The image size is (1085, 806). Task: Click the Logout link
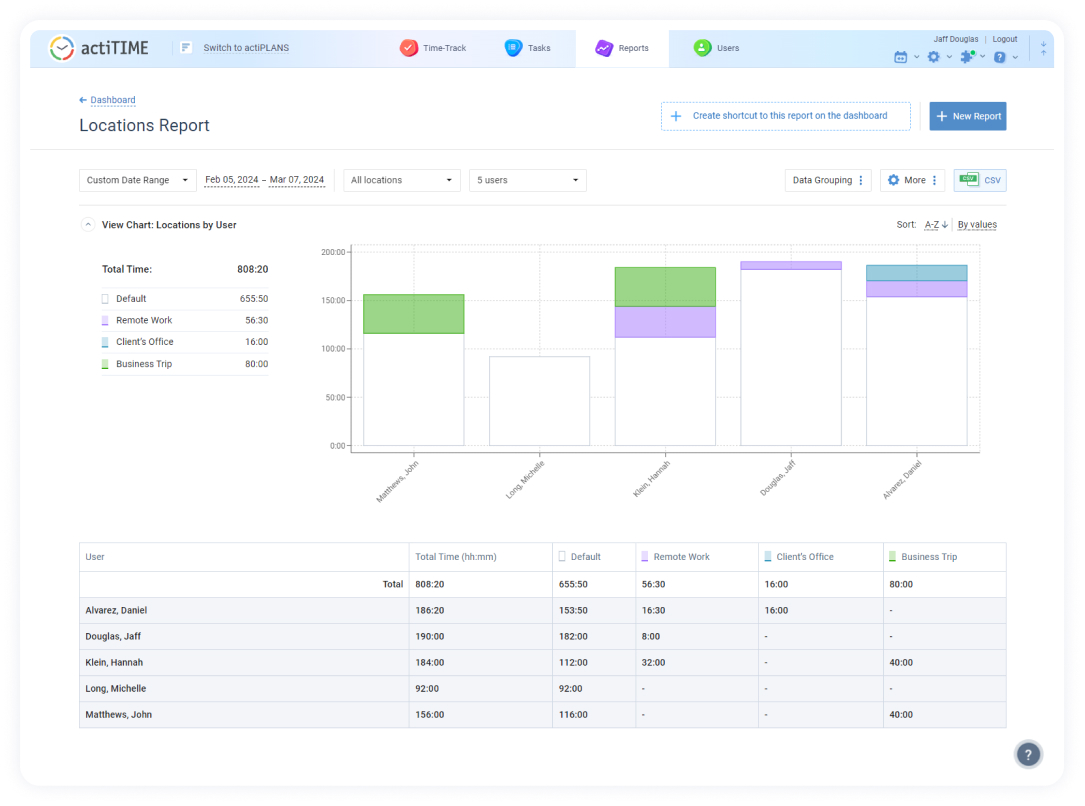[1005, 39]
